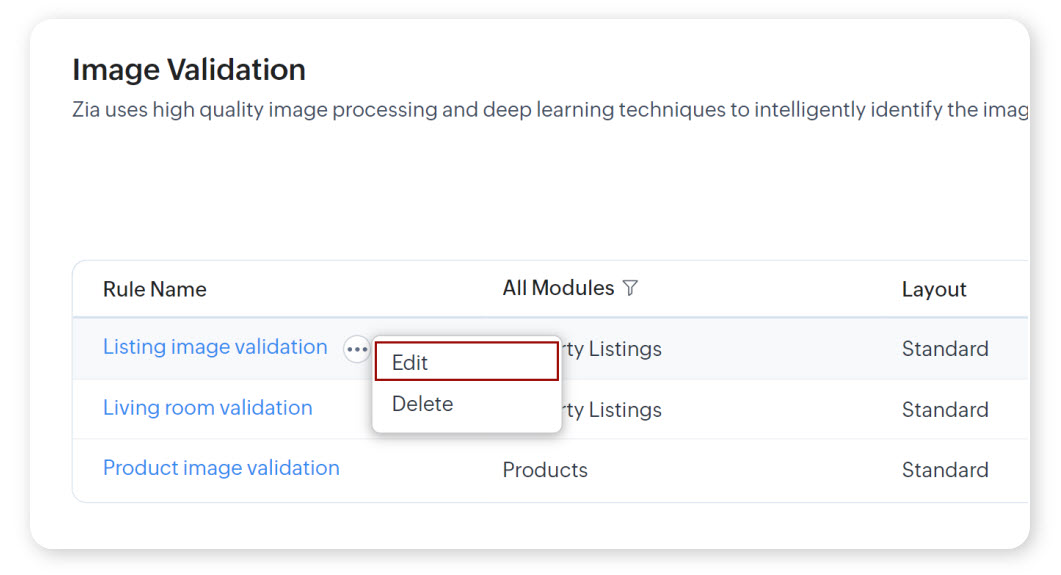This screenshot has width=1061, height=575.
Task: Open the three-dots menu beside Listing image validation
Action: pyautogui.click(x=356, y=349)
